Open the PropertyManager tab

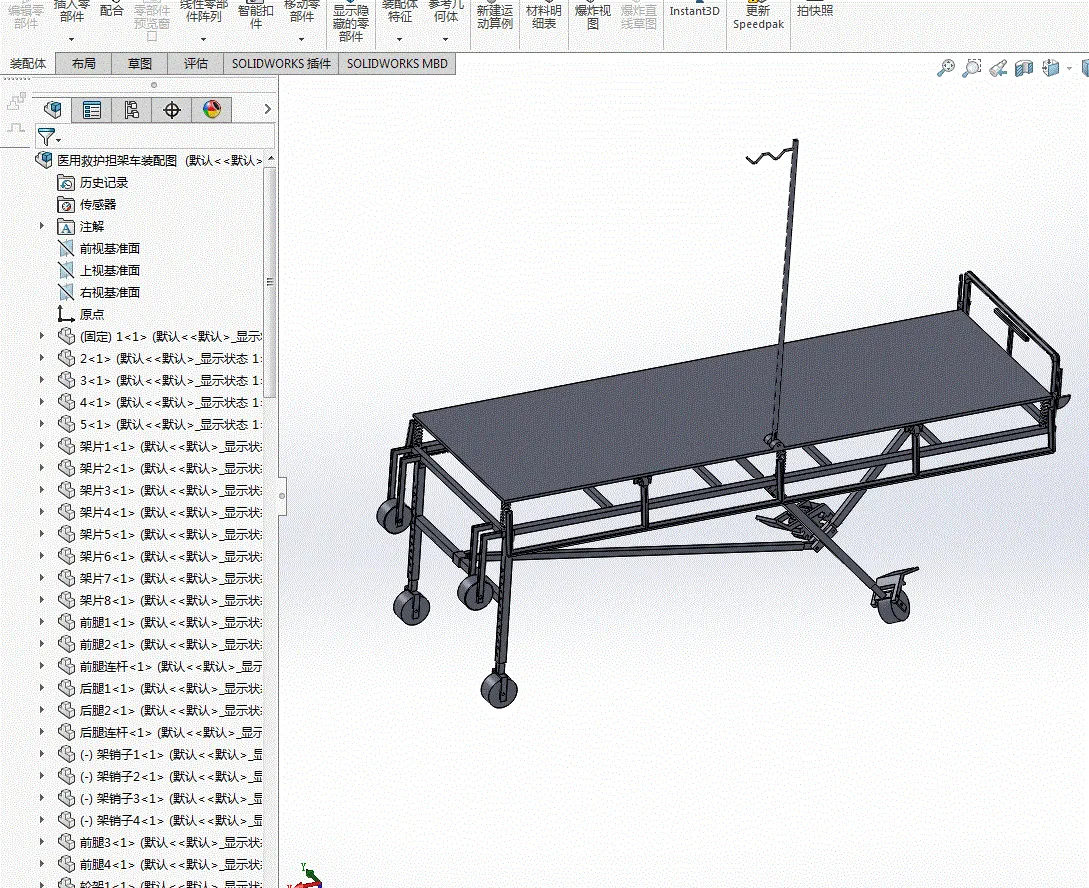point(92,110)
